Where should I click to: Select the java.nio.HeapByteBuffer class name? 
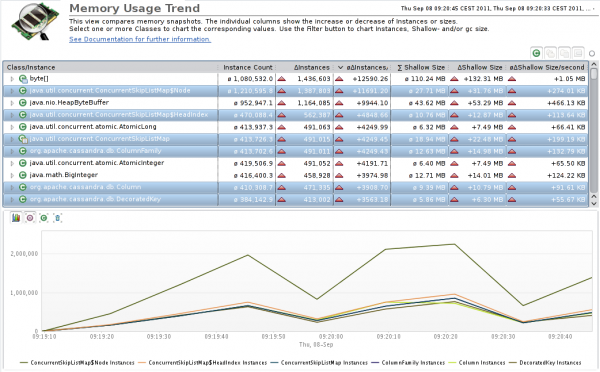tap(69, 103)
